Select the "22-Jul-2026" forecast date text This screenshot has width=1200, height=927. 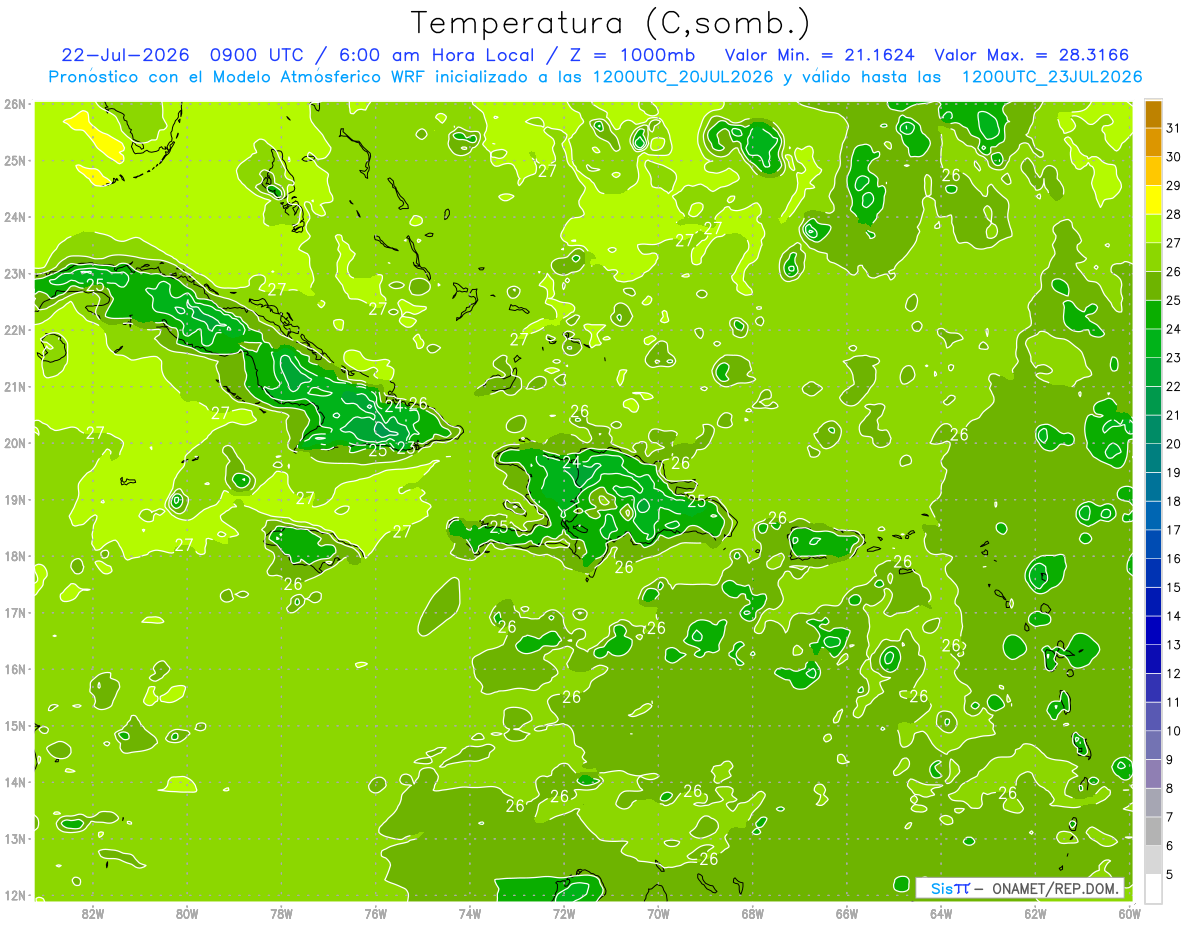pos(125,55)
